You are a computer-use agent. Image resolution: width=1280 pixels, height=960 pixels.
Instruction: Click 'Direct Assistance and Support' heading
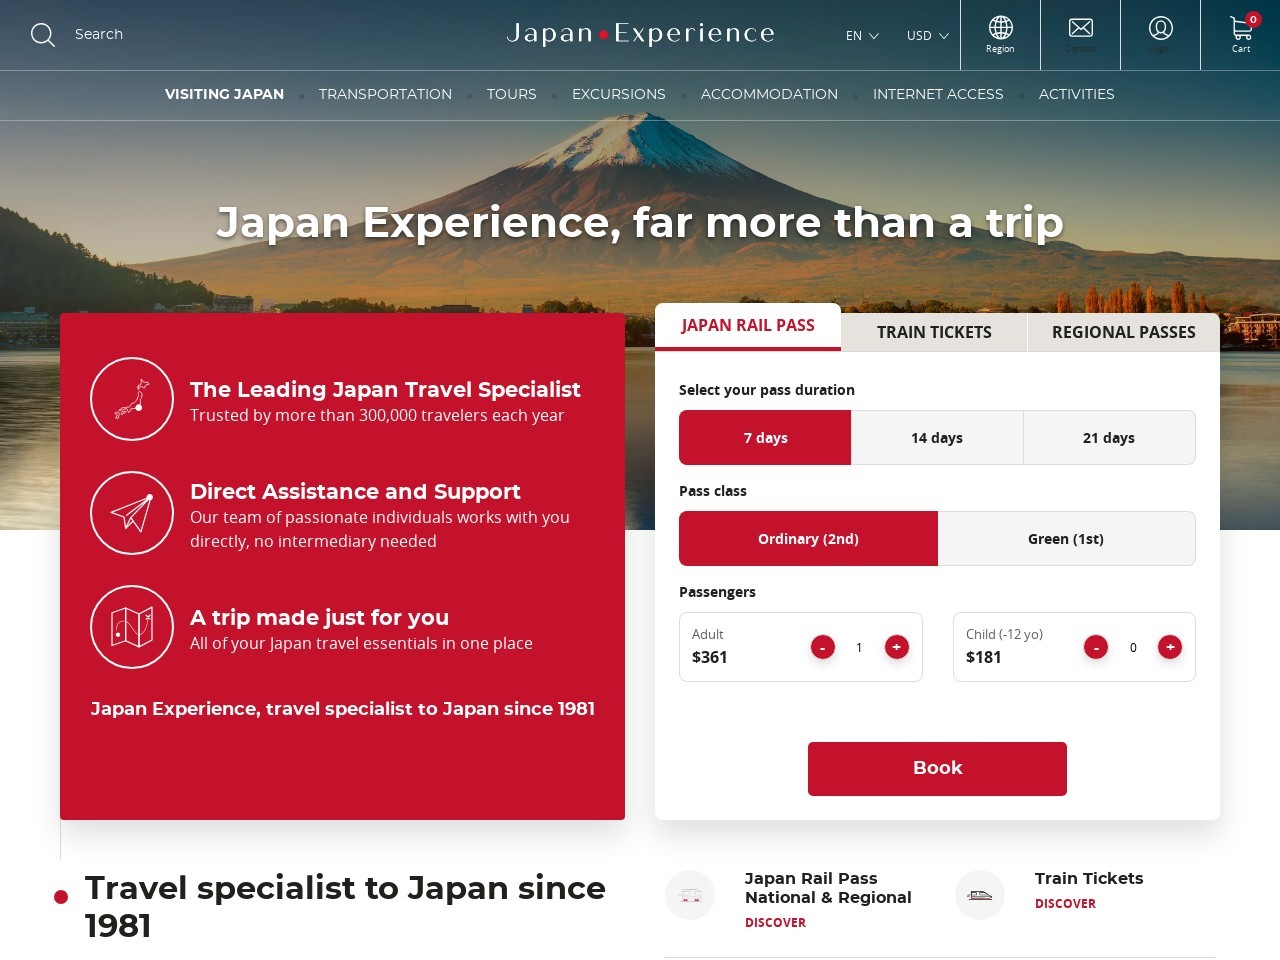pos(355,492)
